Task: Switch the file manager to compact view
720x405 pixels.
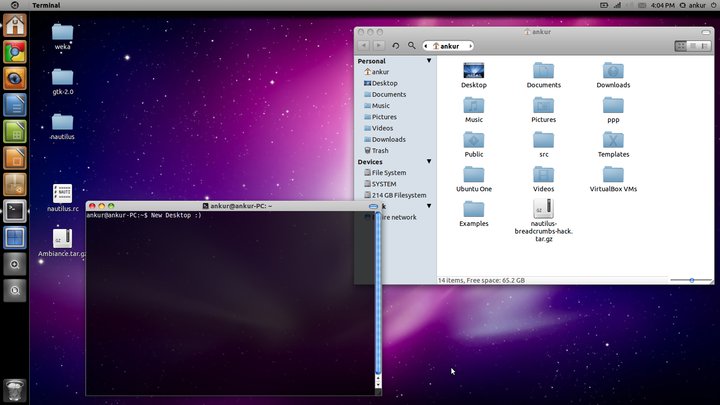Action: click(703, 46)
